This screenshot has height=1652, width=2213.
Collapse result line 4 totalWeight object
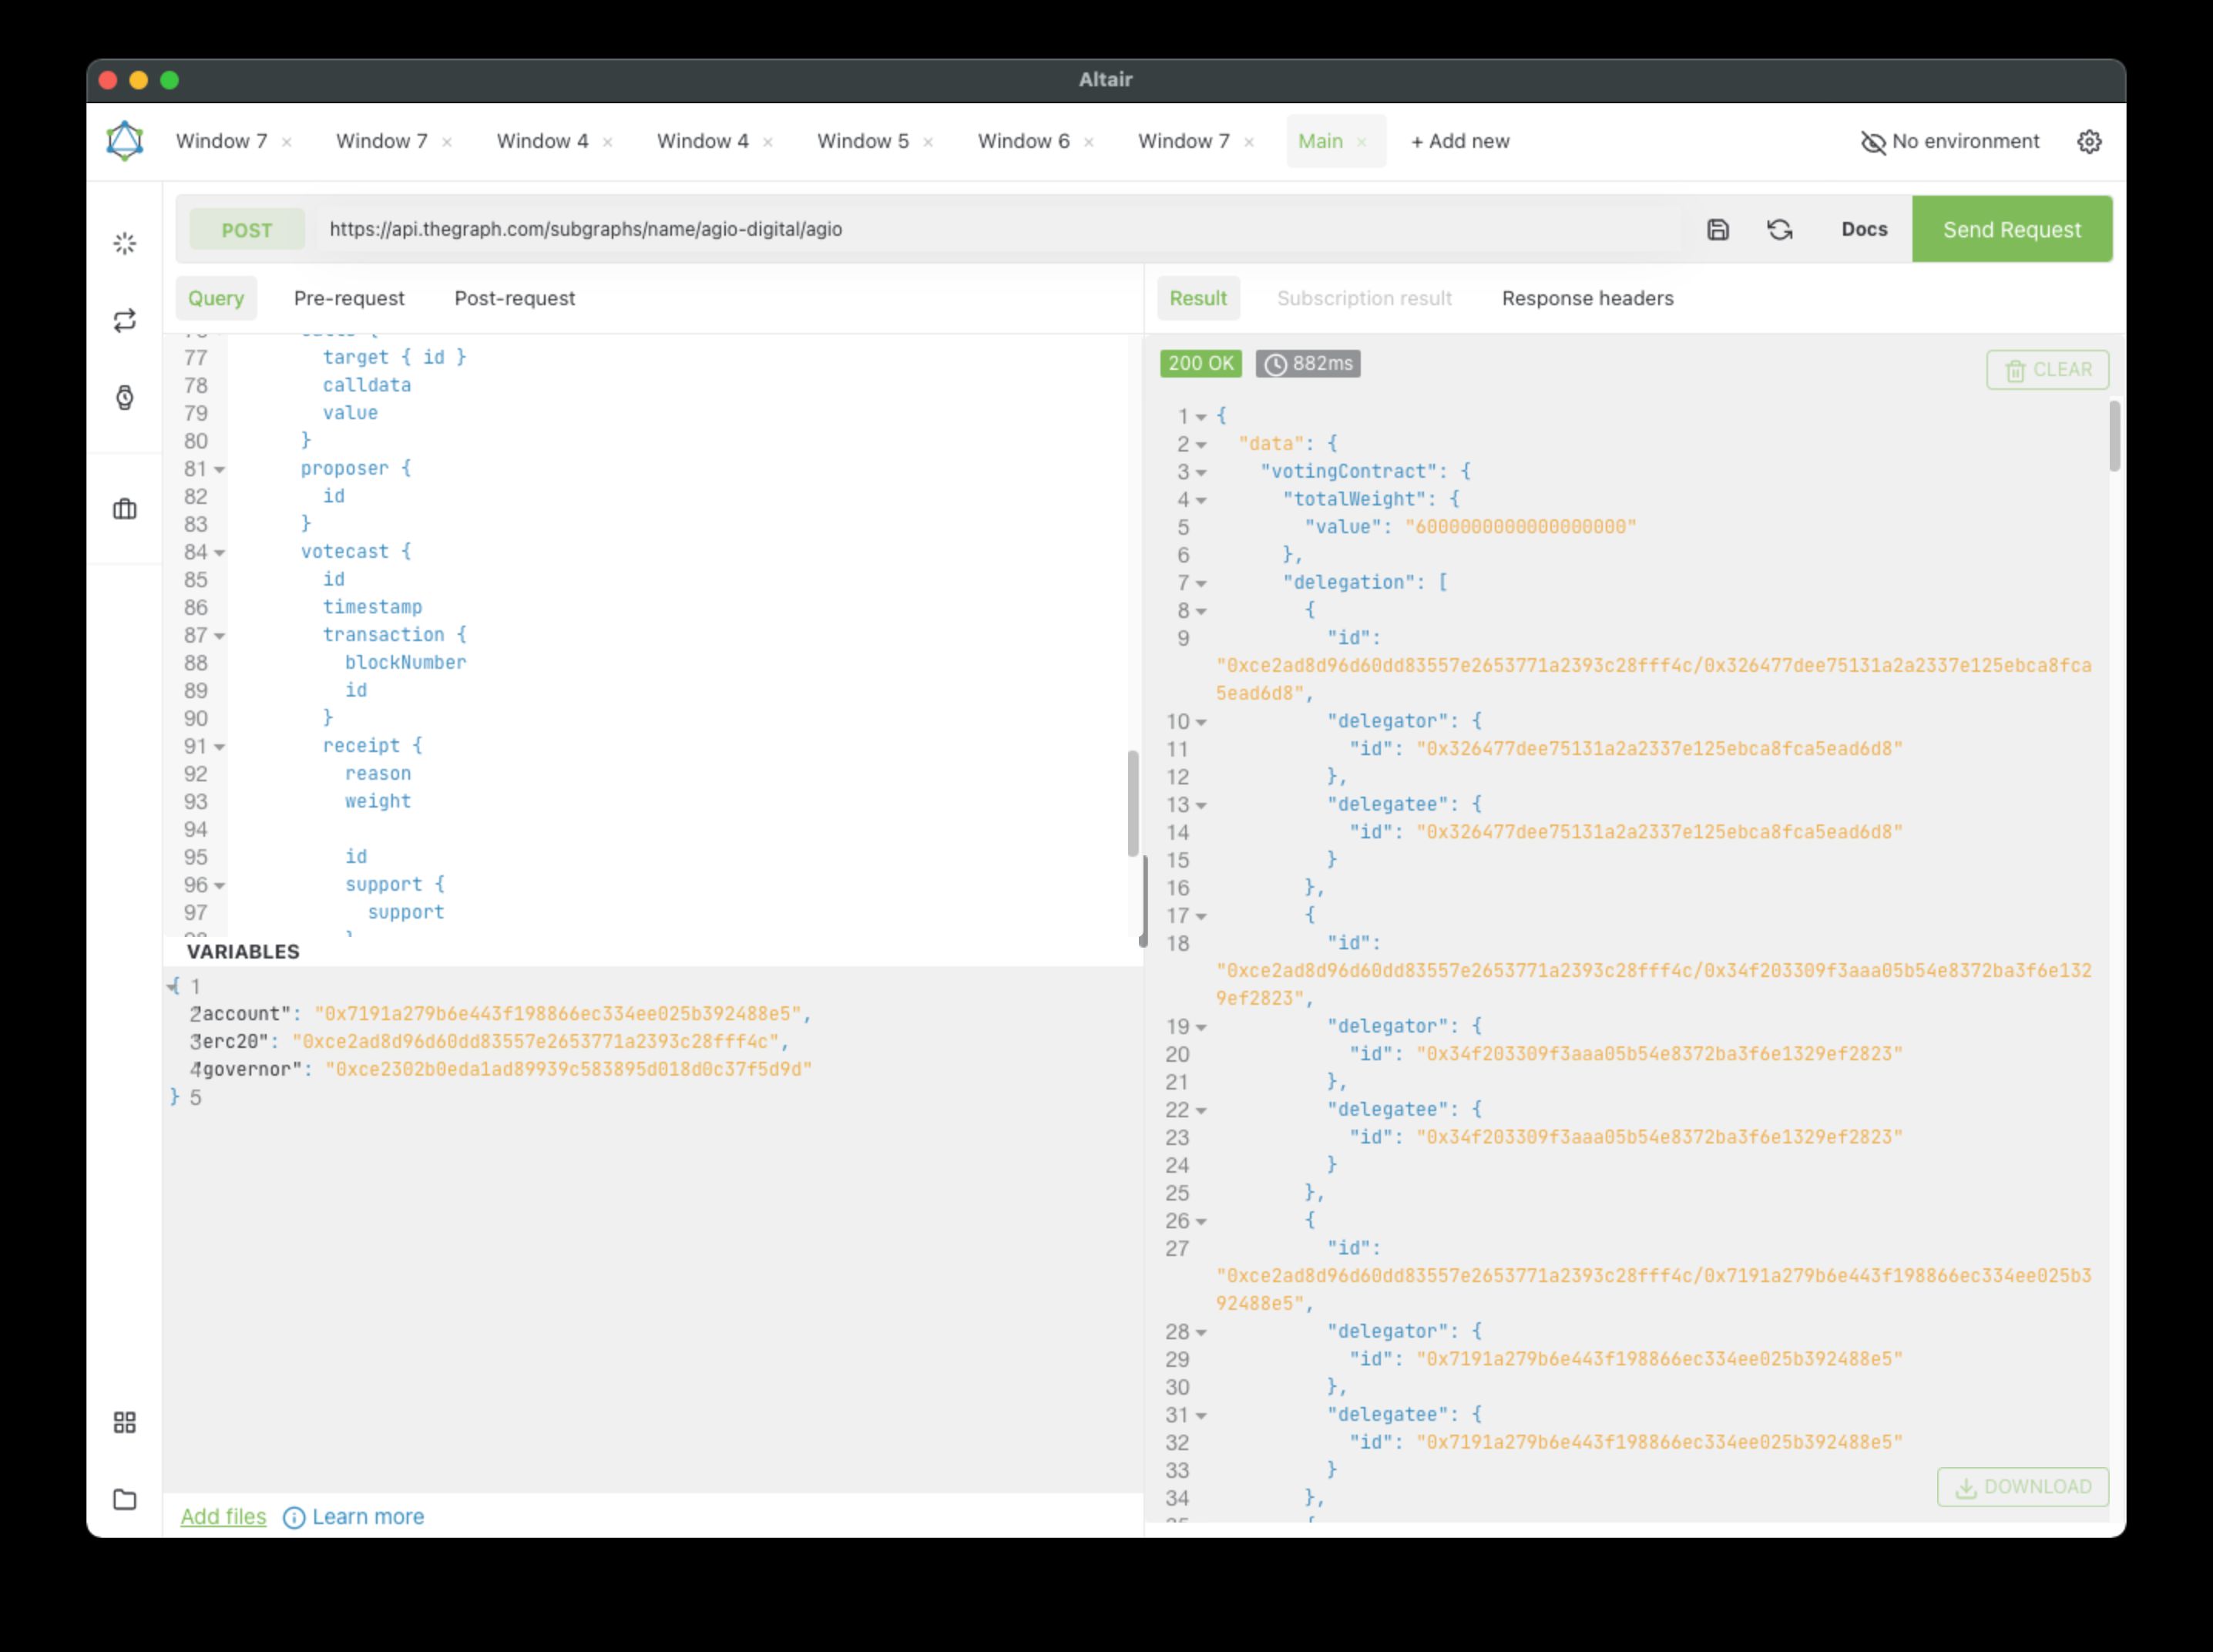pos(1201,500)
